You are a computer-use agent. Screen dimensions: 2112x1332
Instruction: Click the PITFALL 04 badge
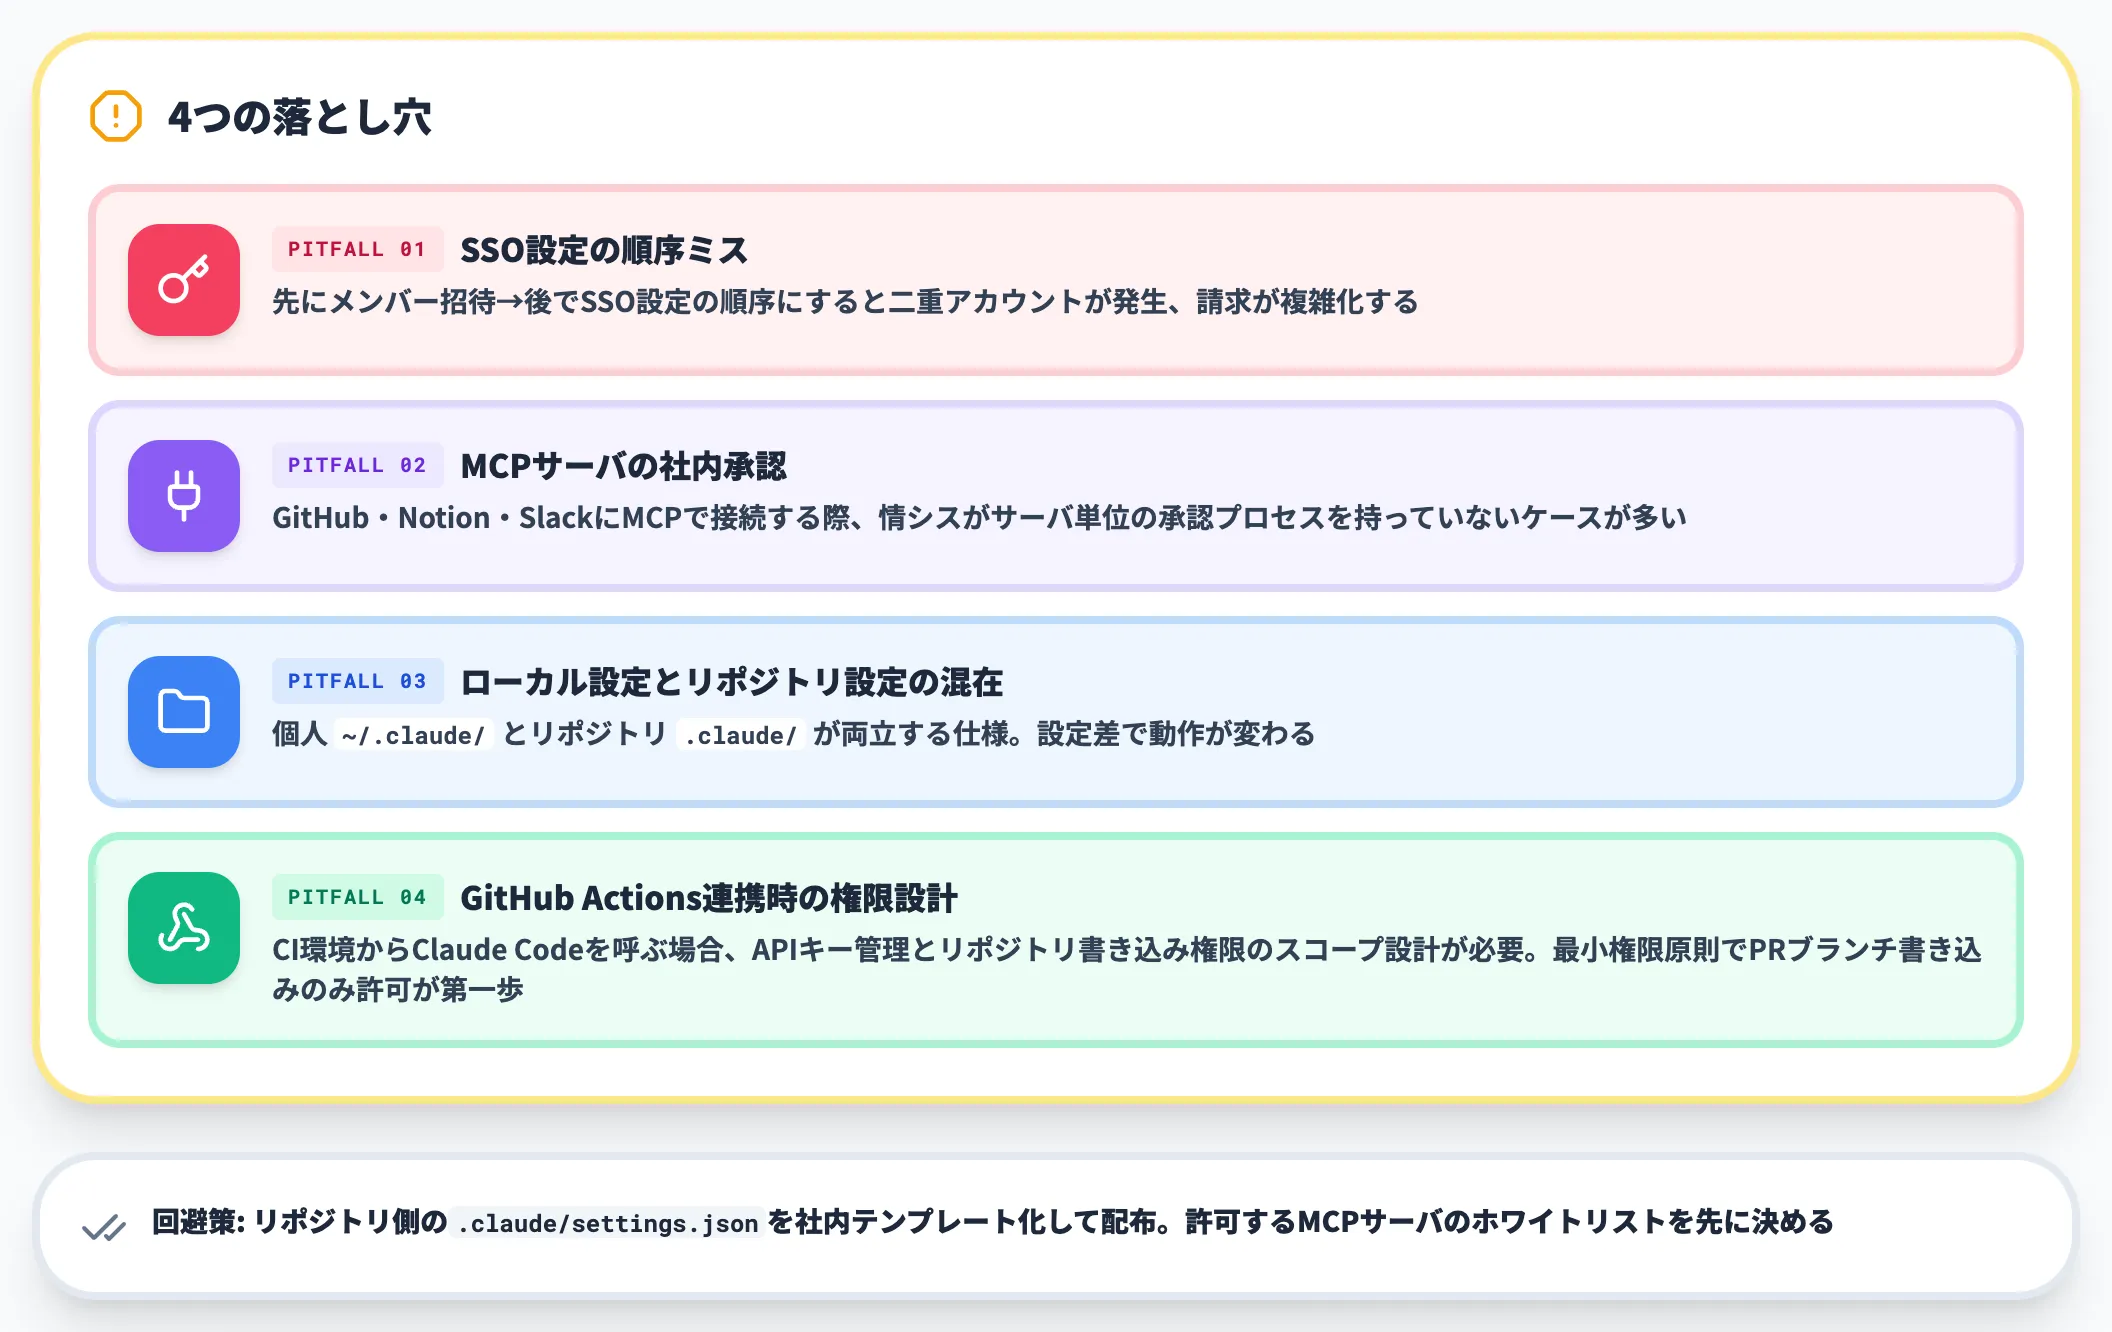coord(357,897)
